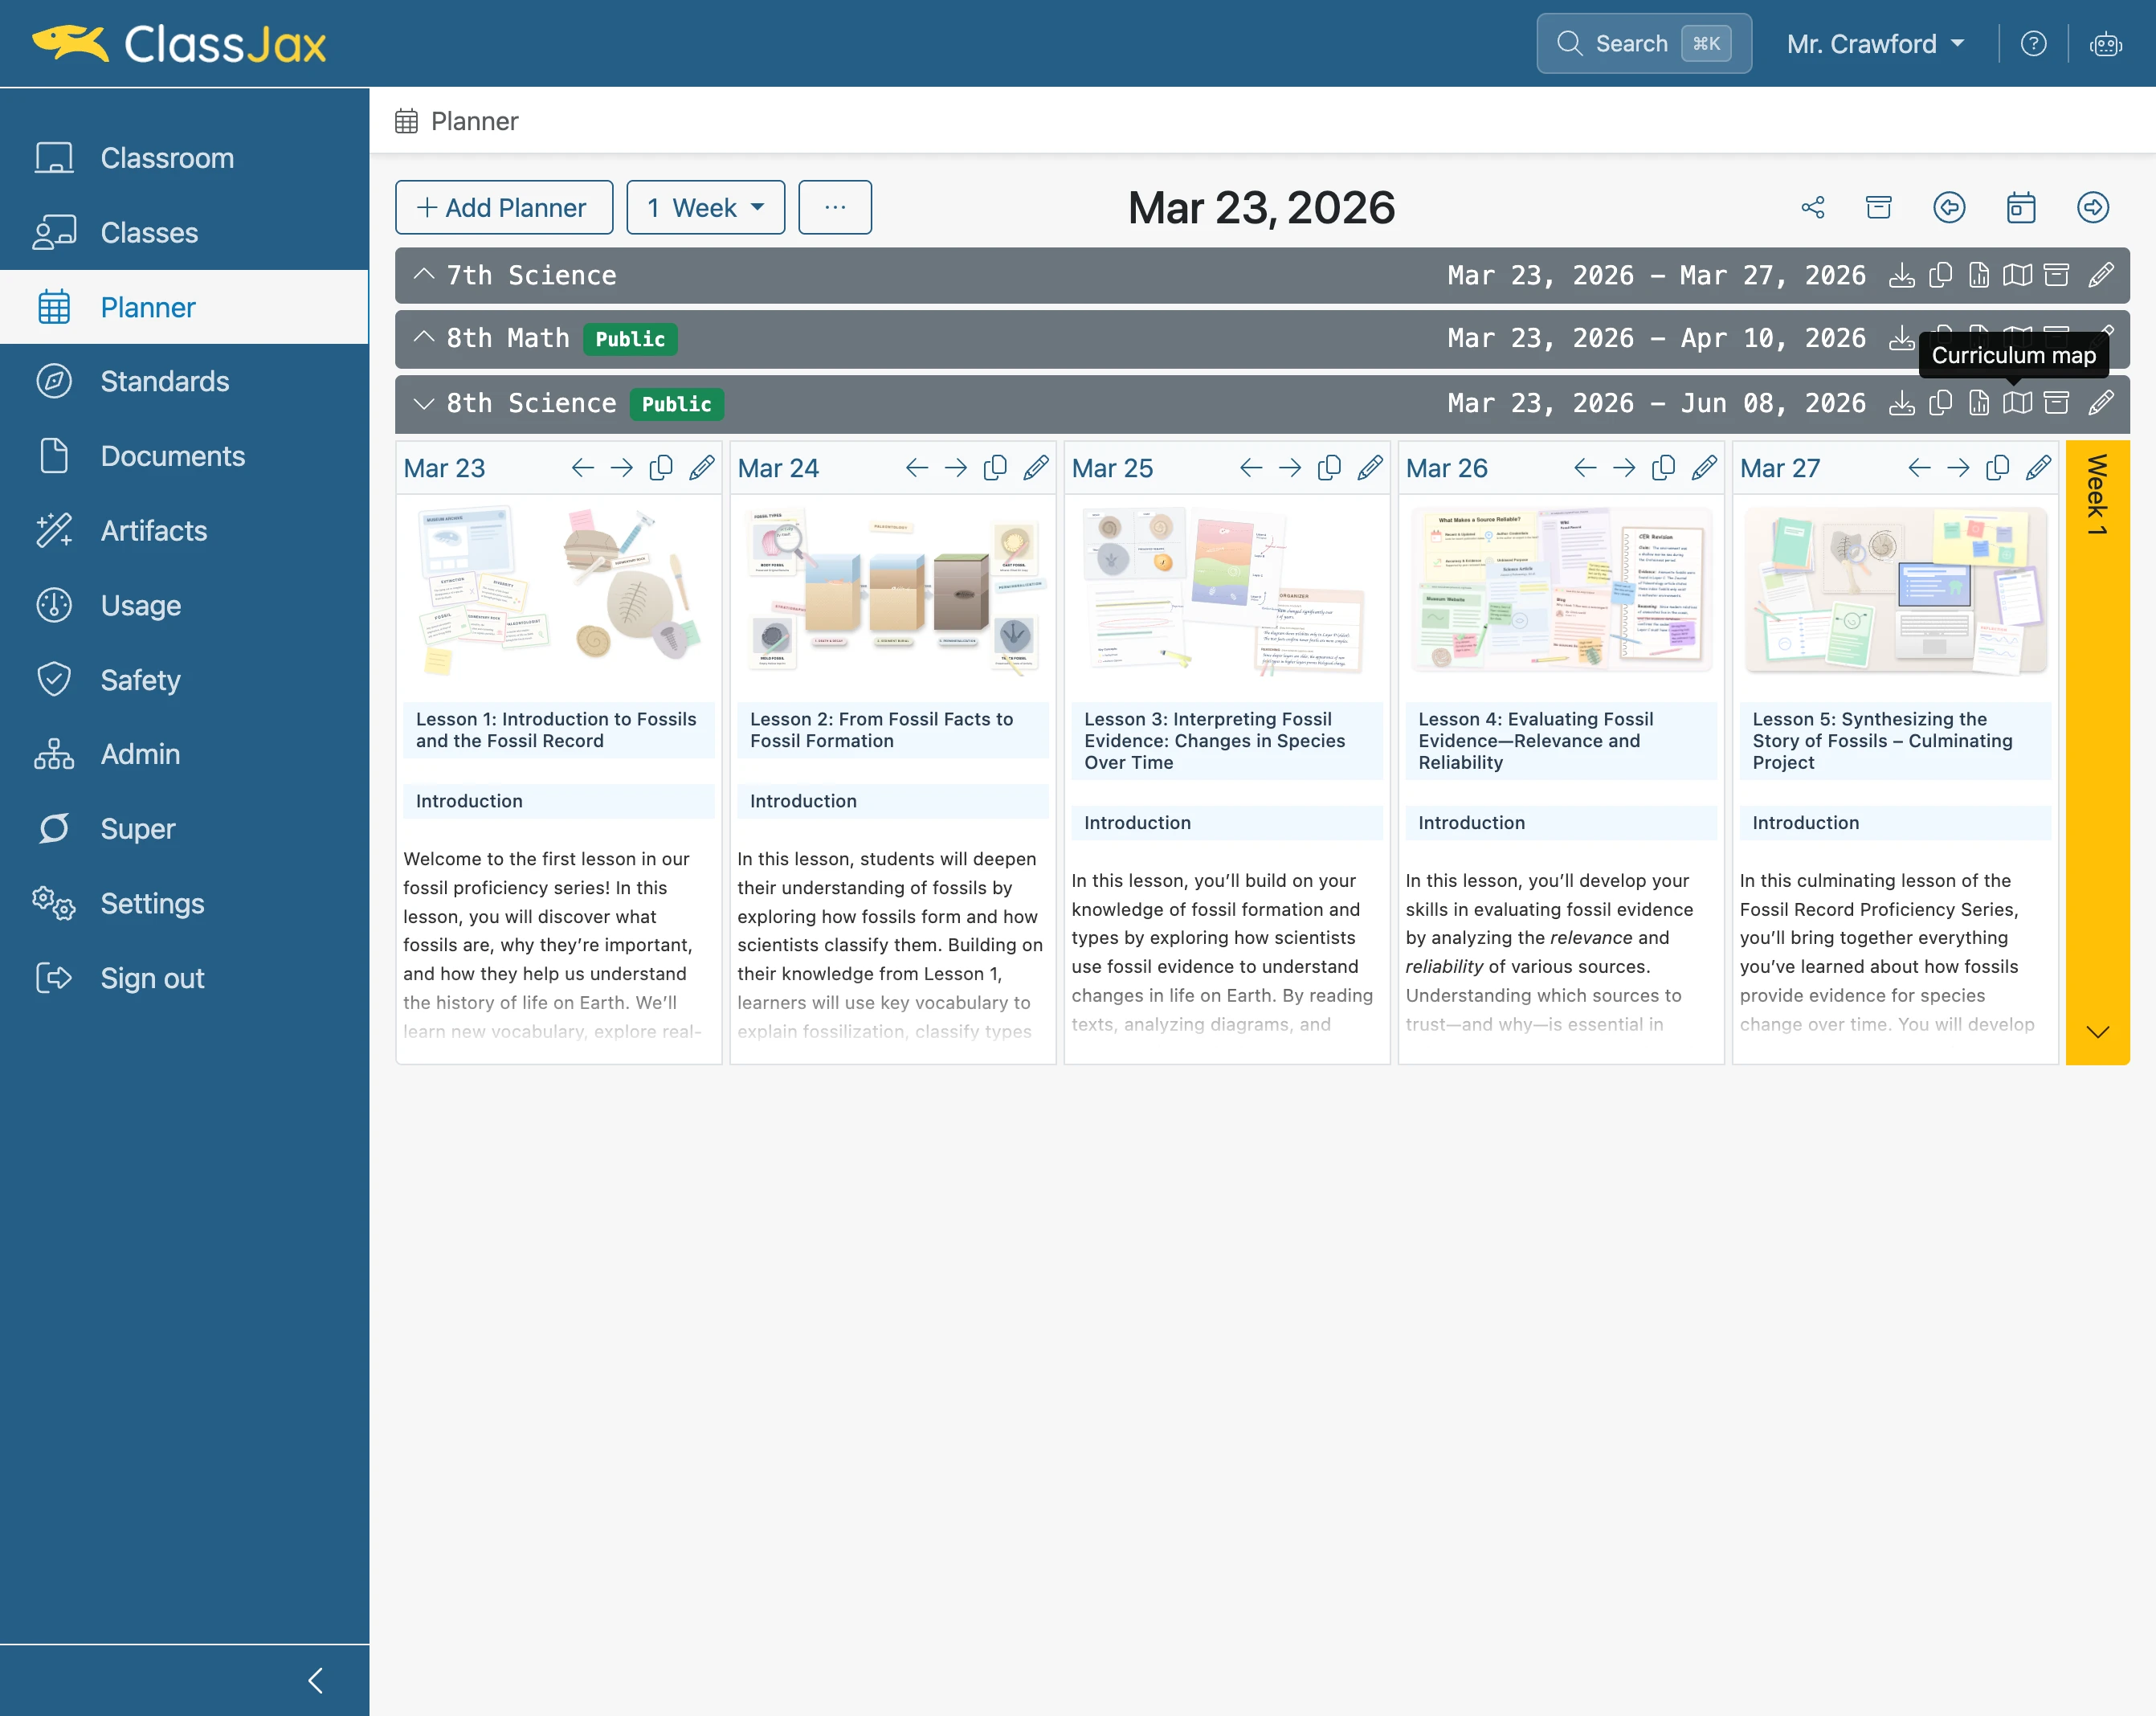The width and height of the screenshot is (2156, 1716).
Task: Copy the 7th Science planner
Action: coord(1940,275)
